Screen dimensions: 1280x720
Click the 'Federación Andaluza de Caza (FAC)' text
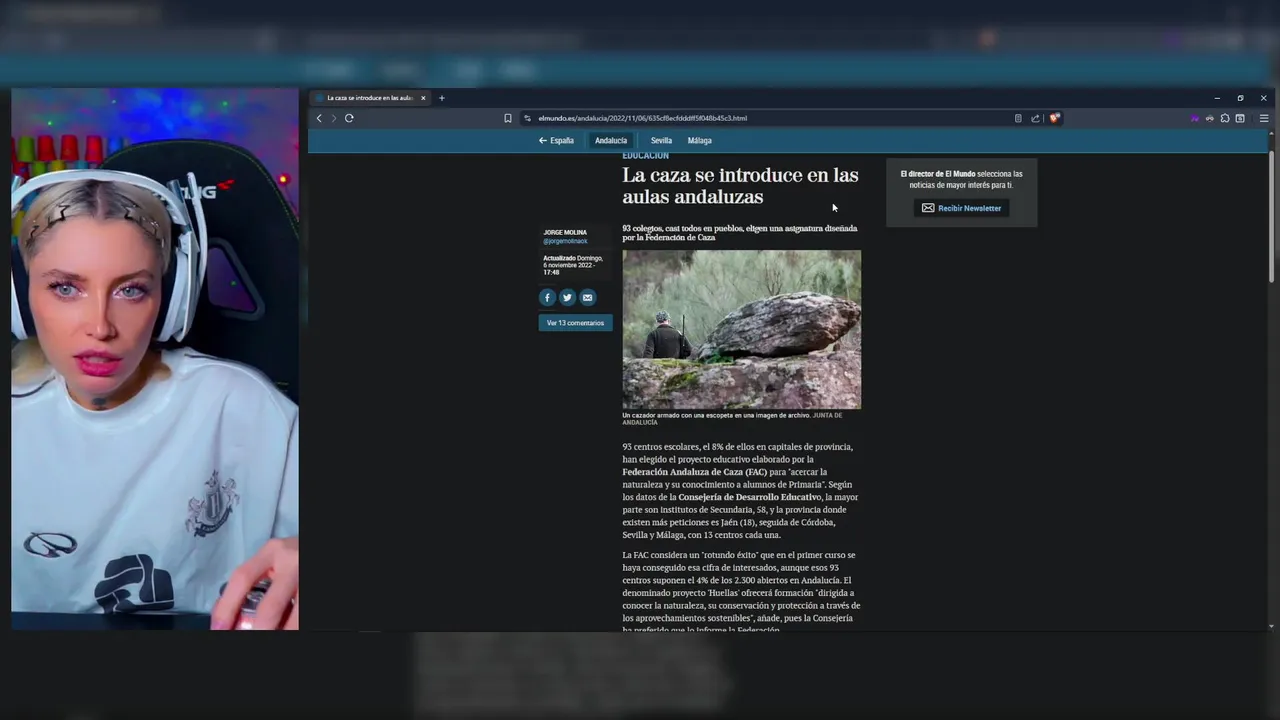694,472
